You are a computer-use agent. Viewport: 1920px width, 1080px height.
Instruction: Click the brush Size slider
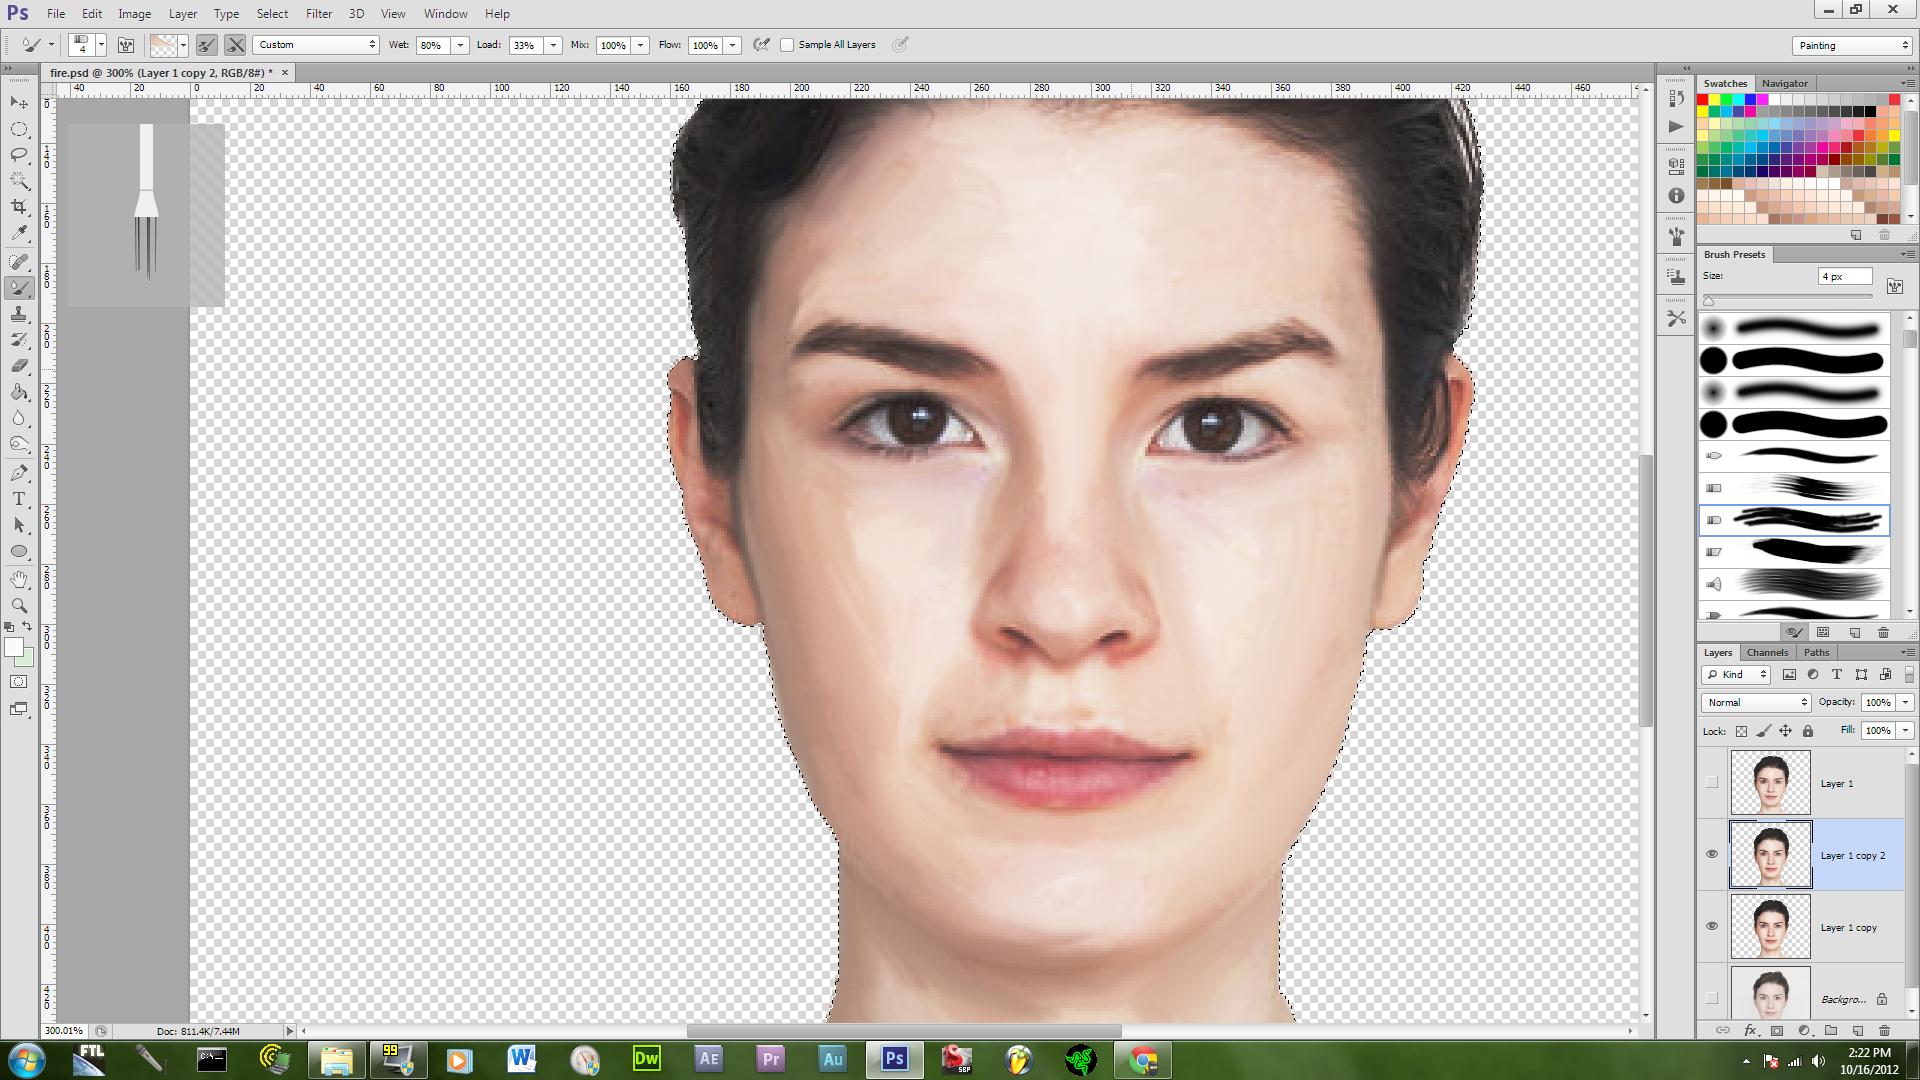1788,299
